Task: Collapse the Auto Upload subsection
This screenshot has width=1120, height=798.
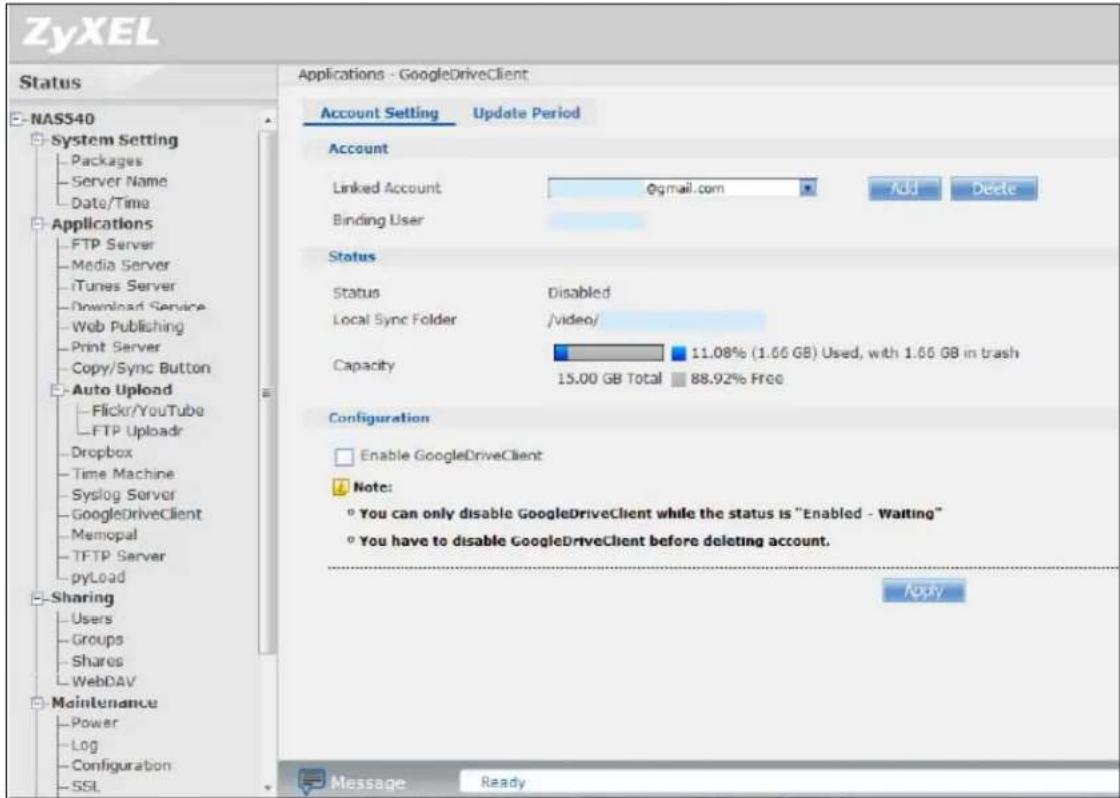Action: click(x=59, y=390)
